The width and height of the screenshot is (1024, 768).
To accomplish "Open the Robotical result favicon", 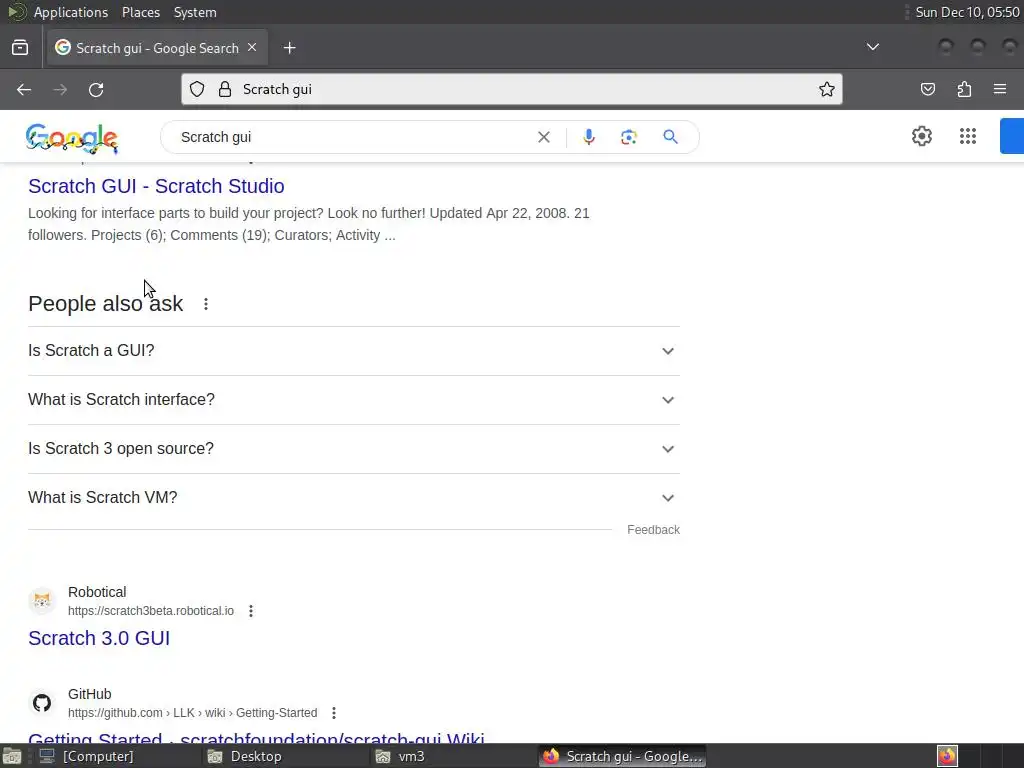I will pyautogui.click(x=42, y=601).
